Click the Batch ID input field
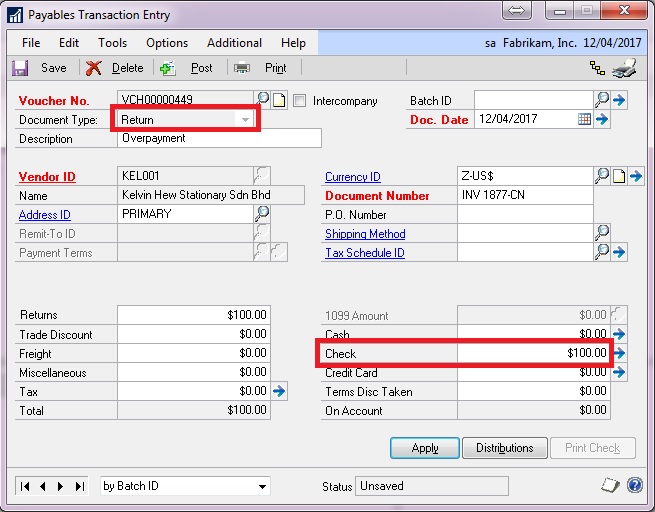Screen dimensions: 655x512 coord(534,100)
